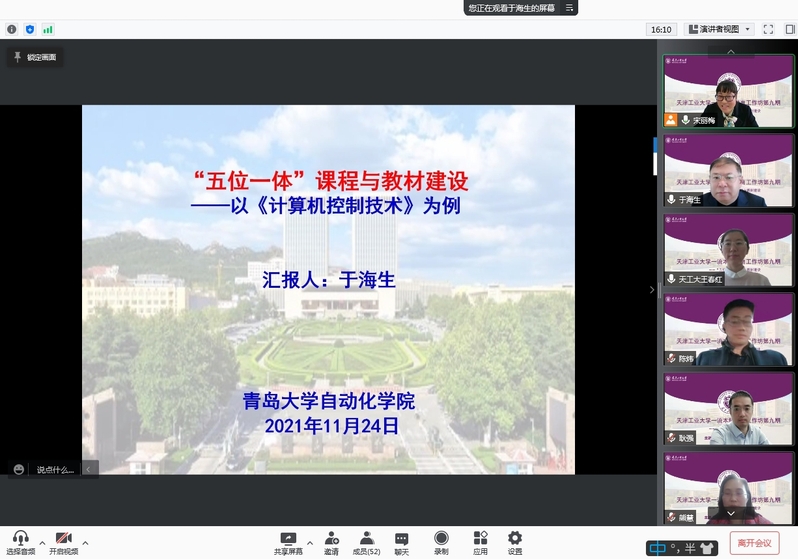Click the 共享屏幕 share screen icon
Viewport: 798px width, 560px height.
pyautogui.click(x=288, y=542)
